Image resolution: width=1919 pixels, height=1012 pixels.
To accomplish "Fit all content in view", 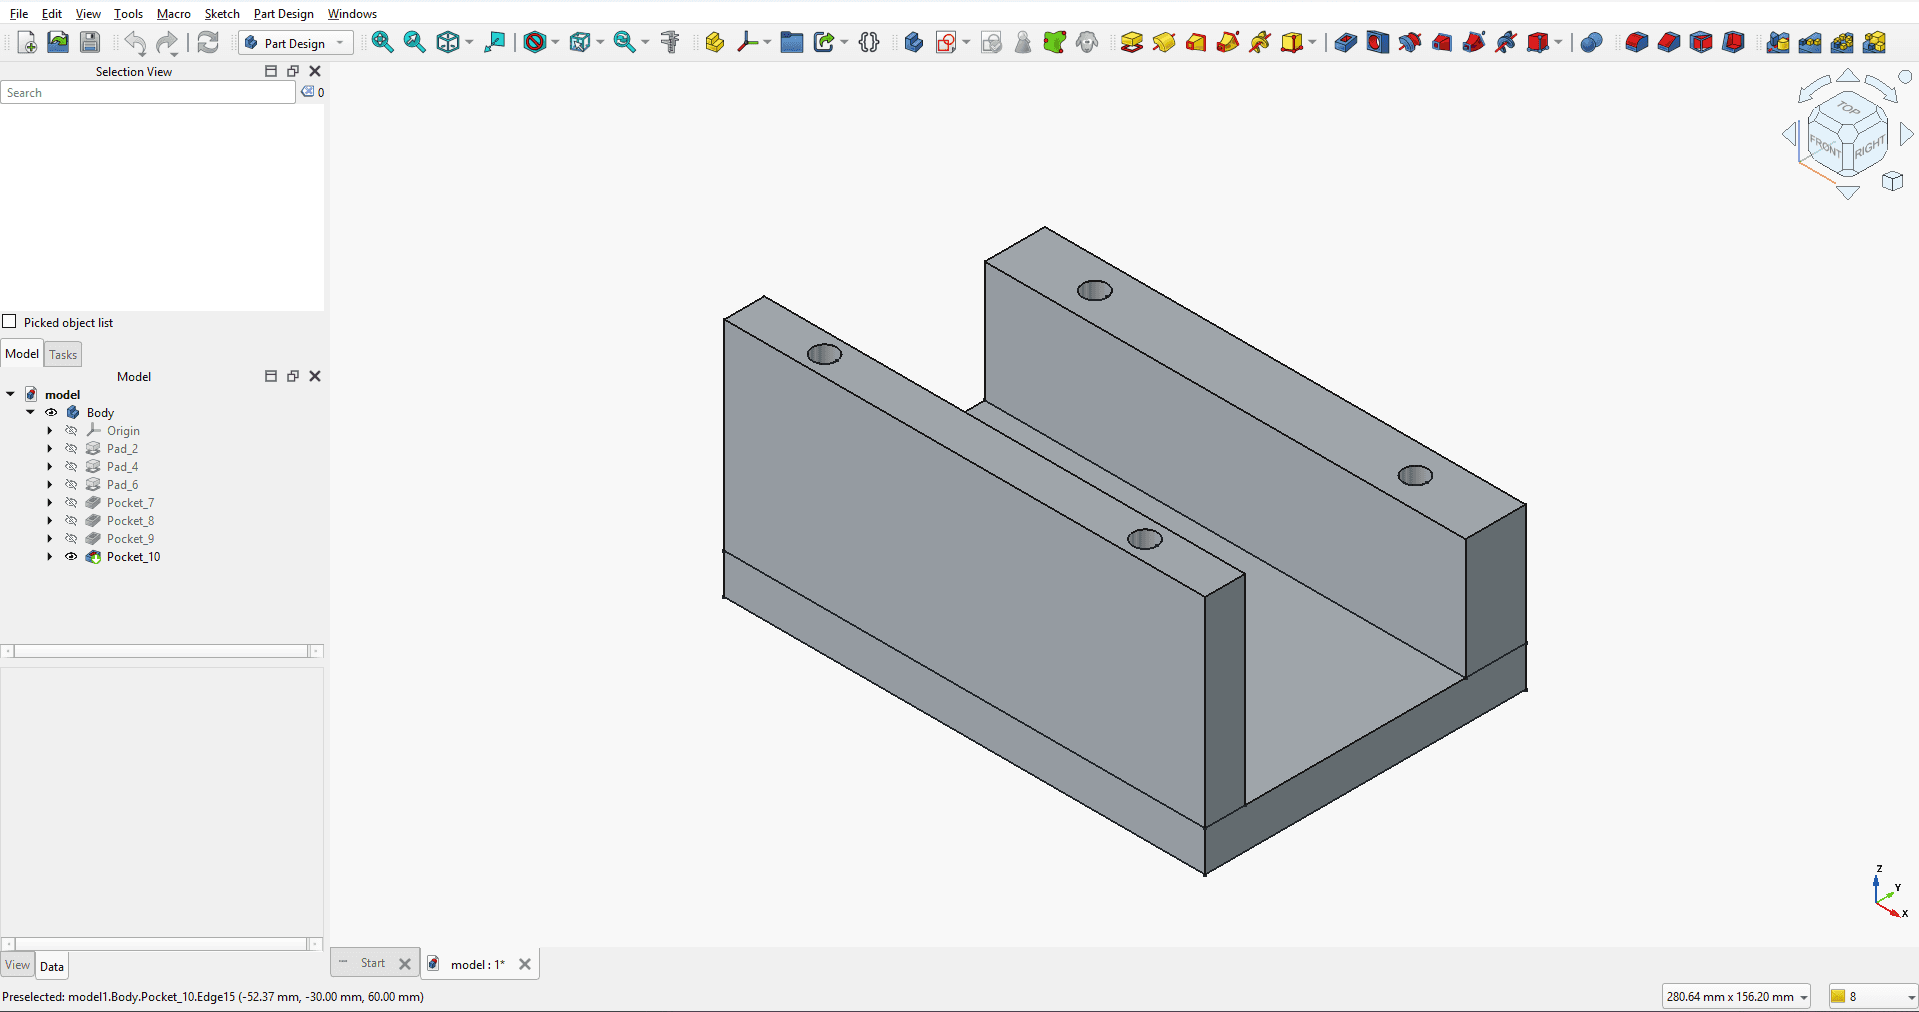I will coord(382,42).
